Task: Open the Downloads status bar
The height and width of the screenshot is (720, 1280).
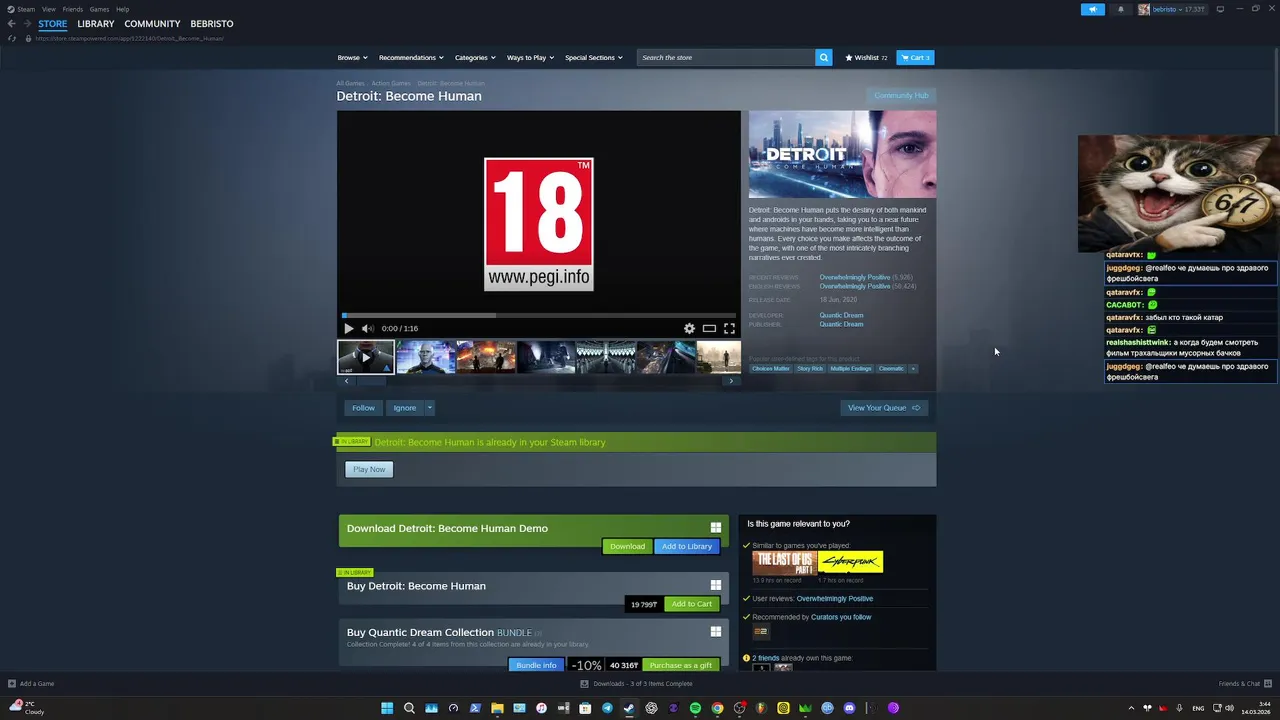Action: pos(636,684)
